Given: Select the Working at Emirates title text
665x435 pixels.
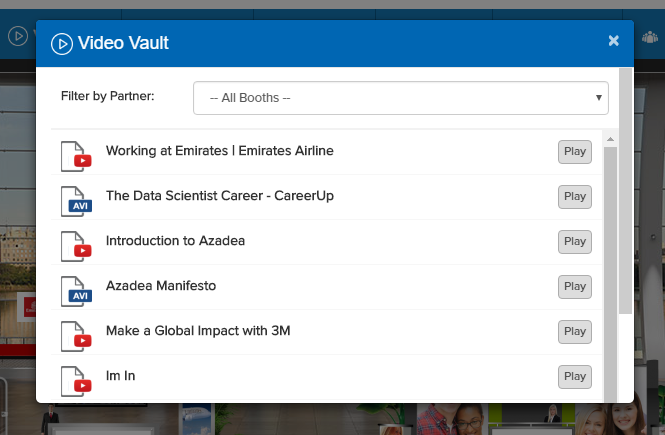Looking at the screenshot, I should 219,151.
